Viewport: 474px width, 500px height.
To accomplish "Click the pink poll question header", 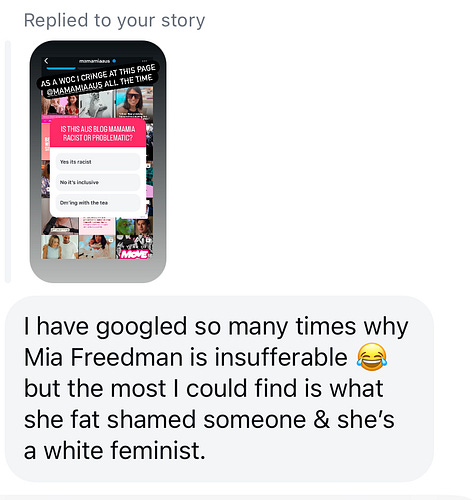I will 98,133.
